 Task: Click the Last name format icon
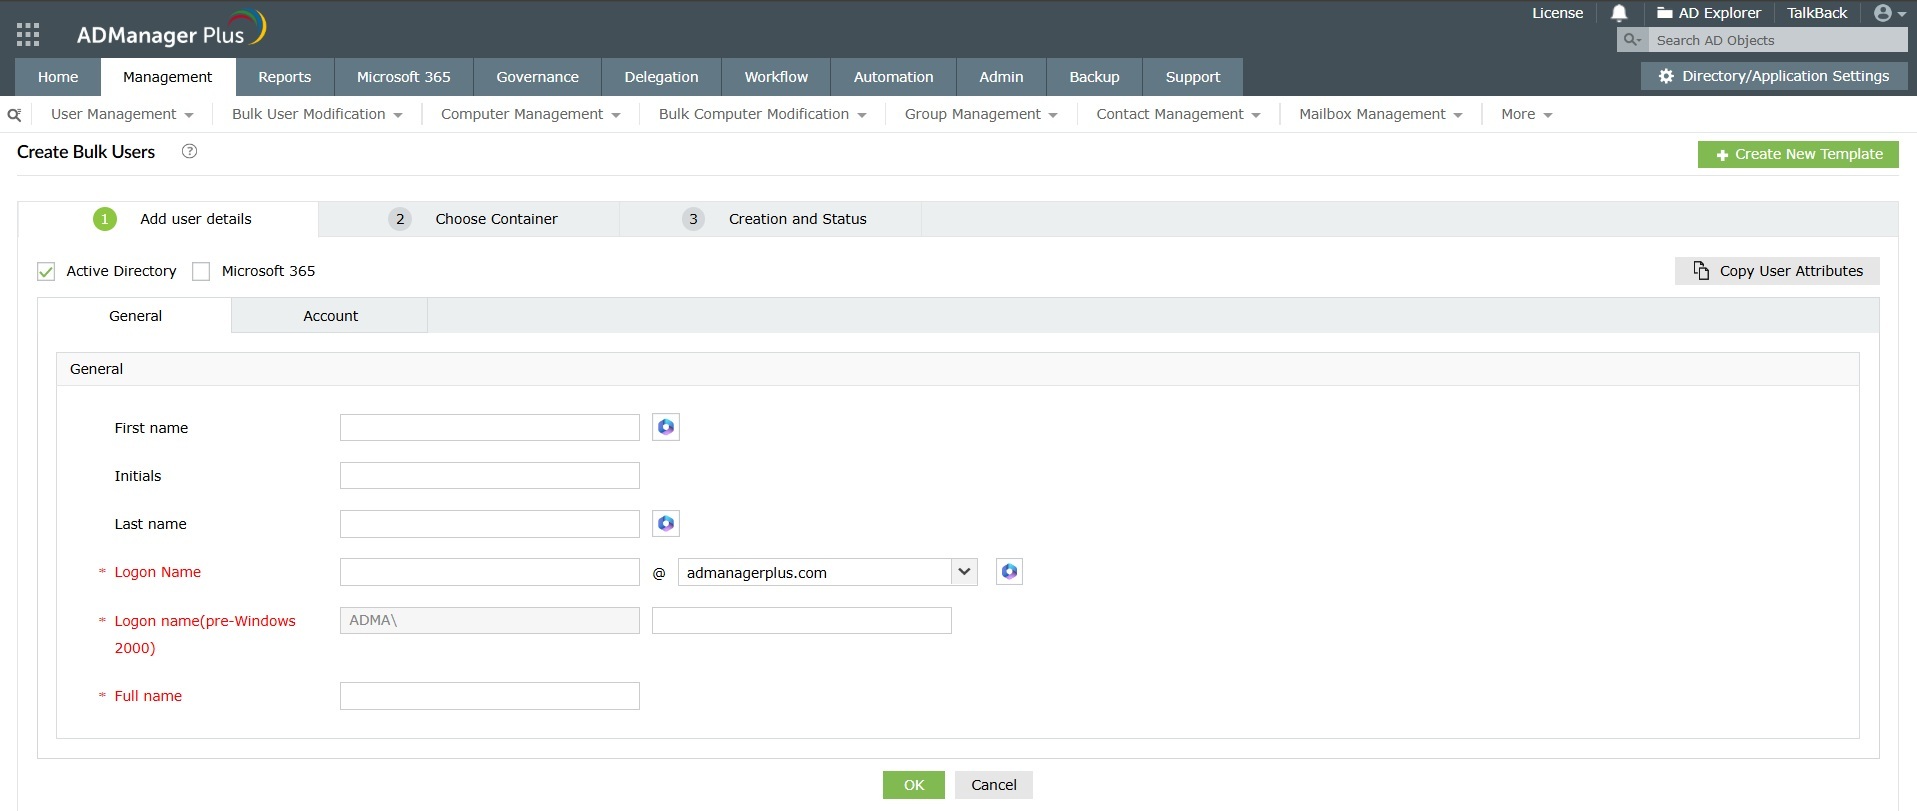(x=666, y=523)
